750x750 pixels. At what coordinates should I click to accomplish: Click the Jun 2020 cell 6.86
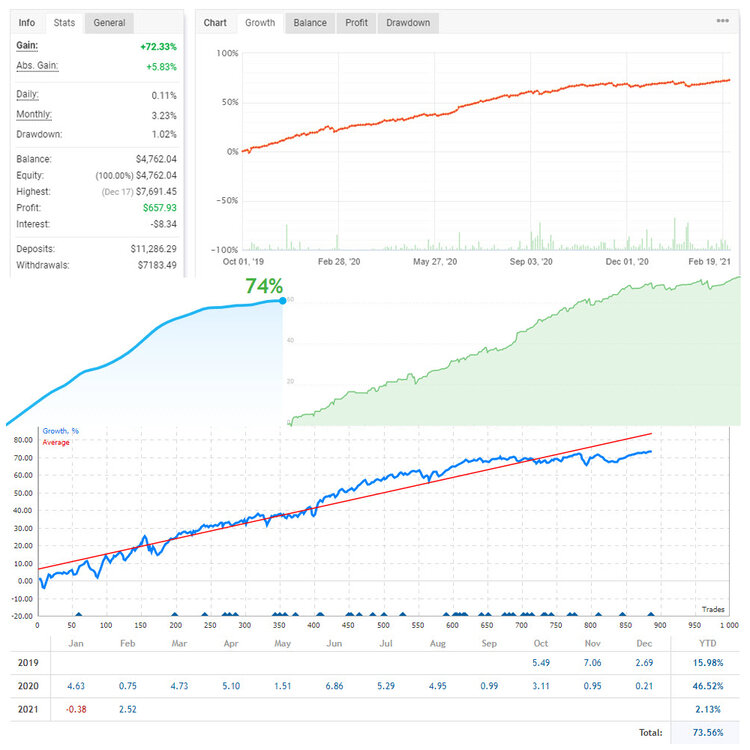point(334,686)
